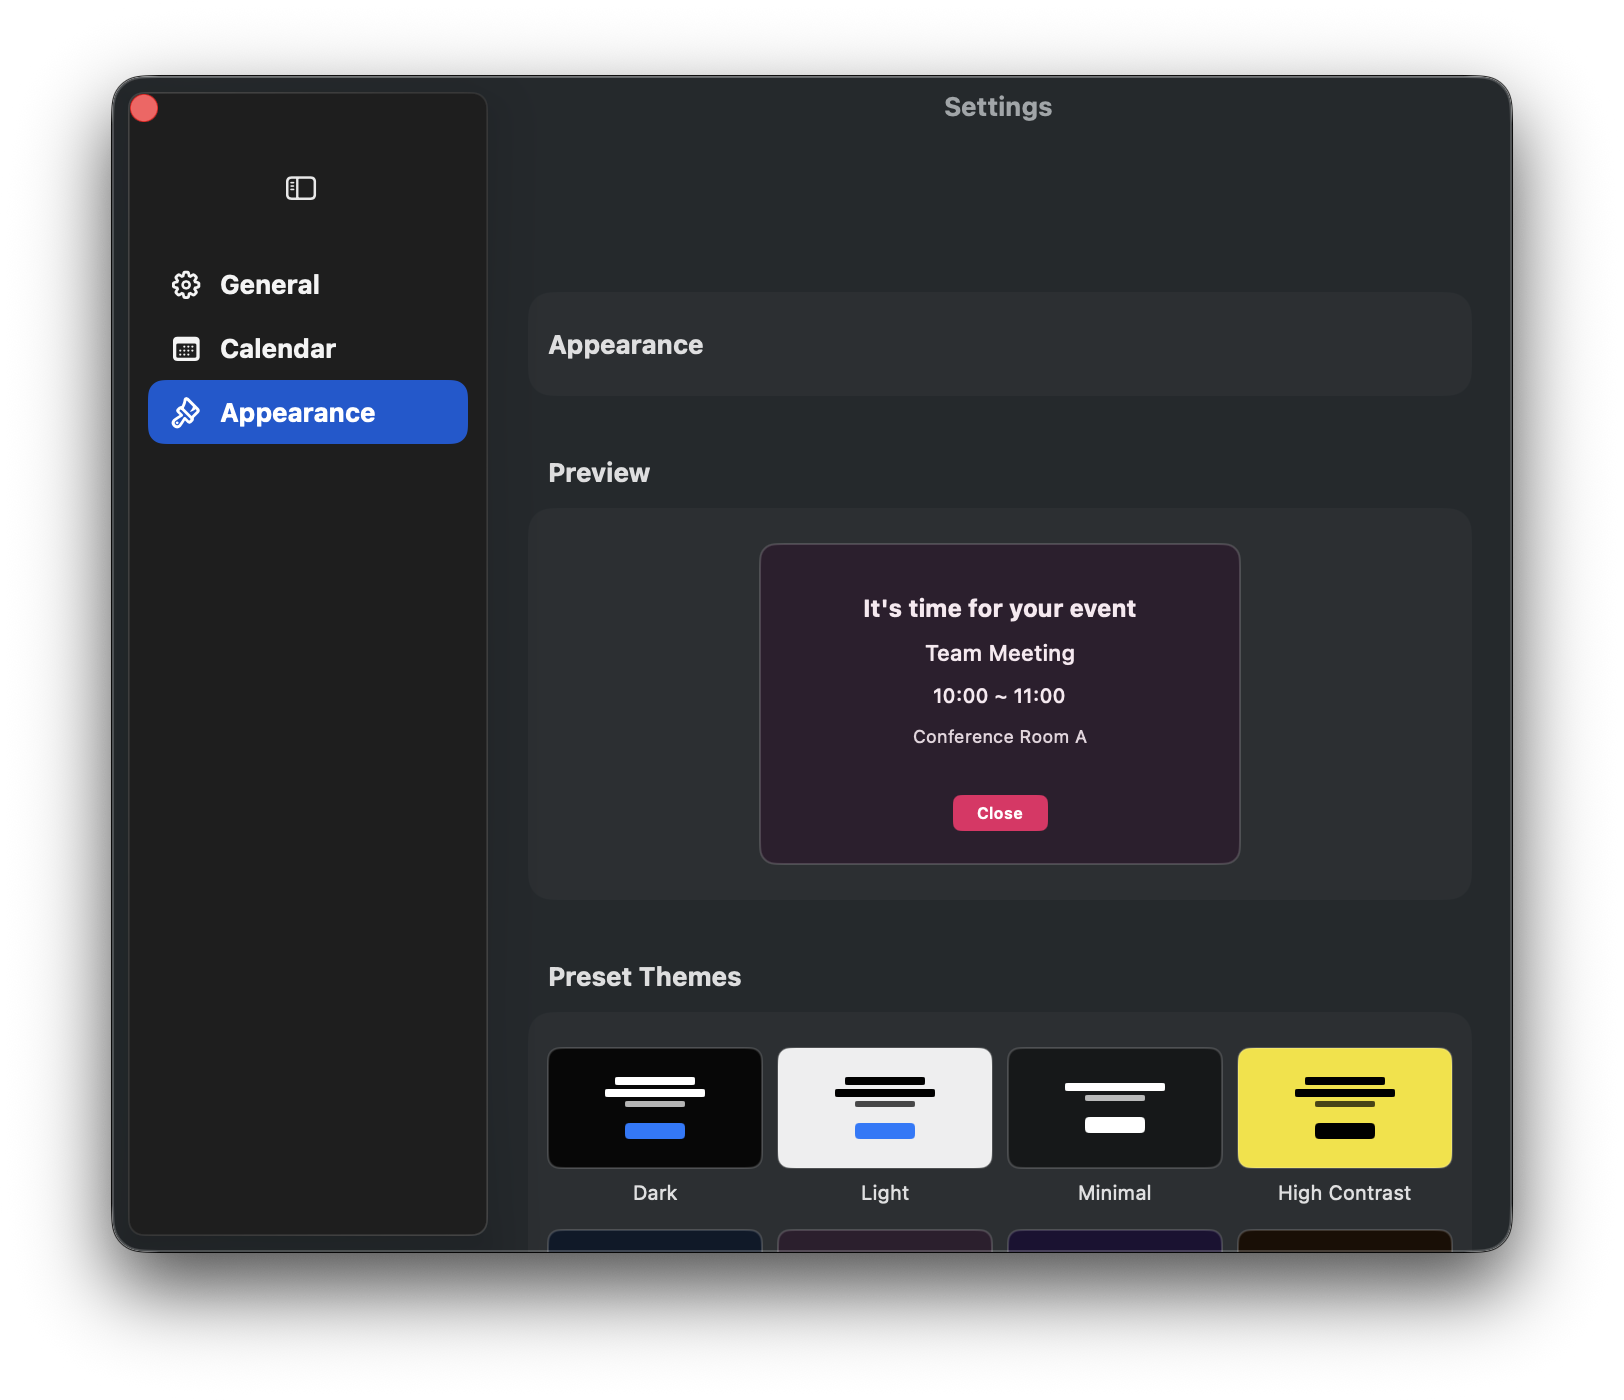Toggle the sidebar collapse icon

point(300,188)
